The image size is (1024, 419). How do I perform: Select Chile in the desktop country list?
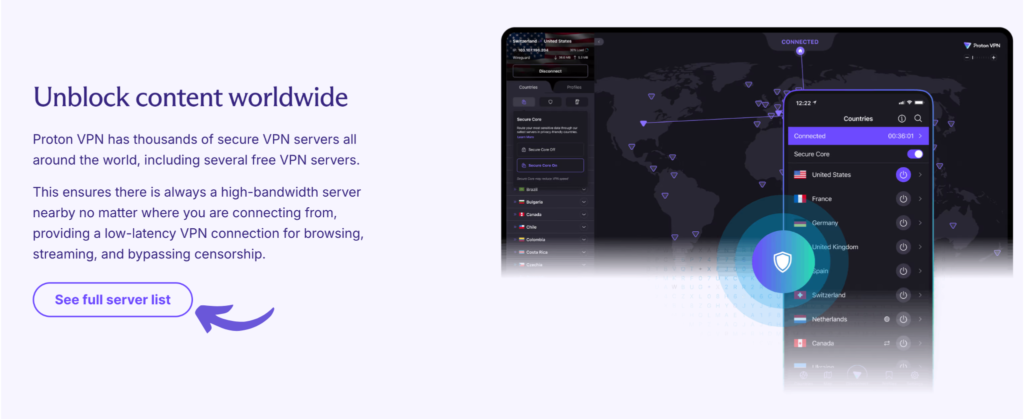pyautogui.click(x=550, y=226)
